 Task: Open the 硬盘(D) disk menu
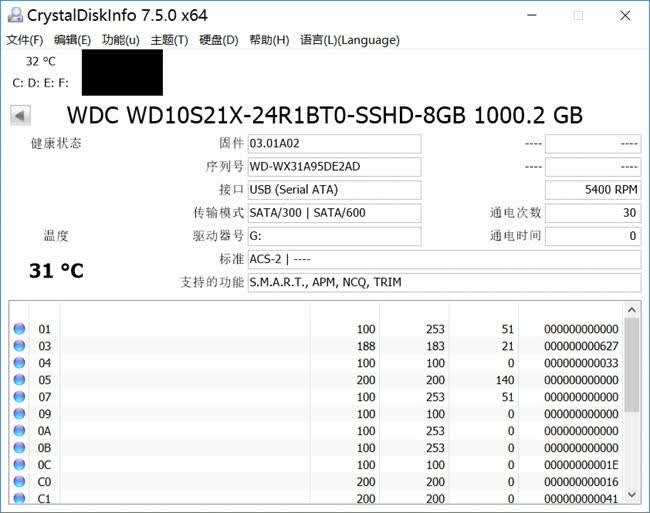[218, 40]
